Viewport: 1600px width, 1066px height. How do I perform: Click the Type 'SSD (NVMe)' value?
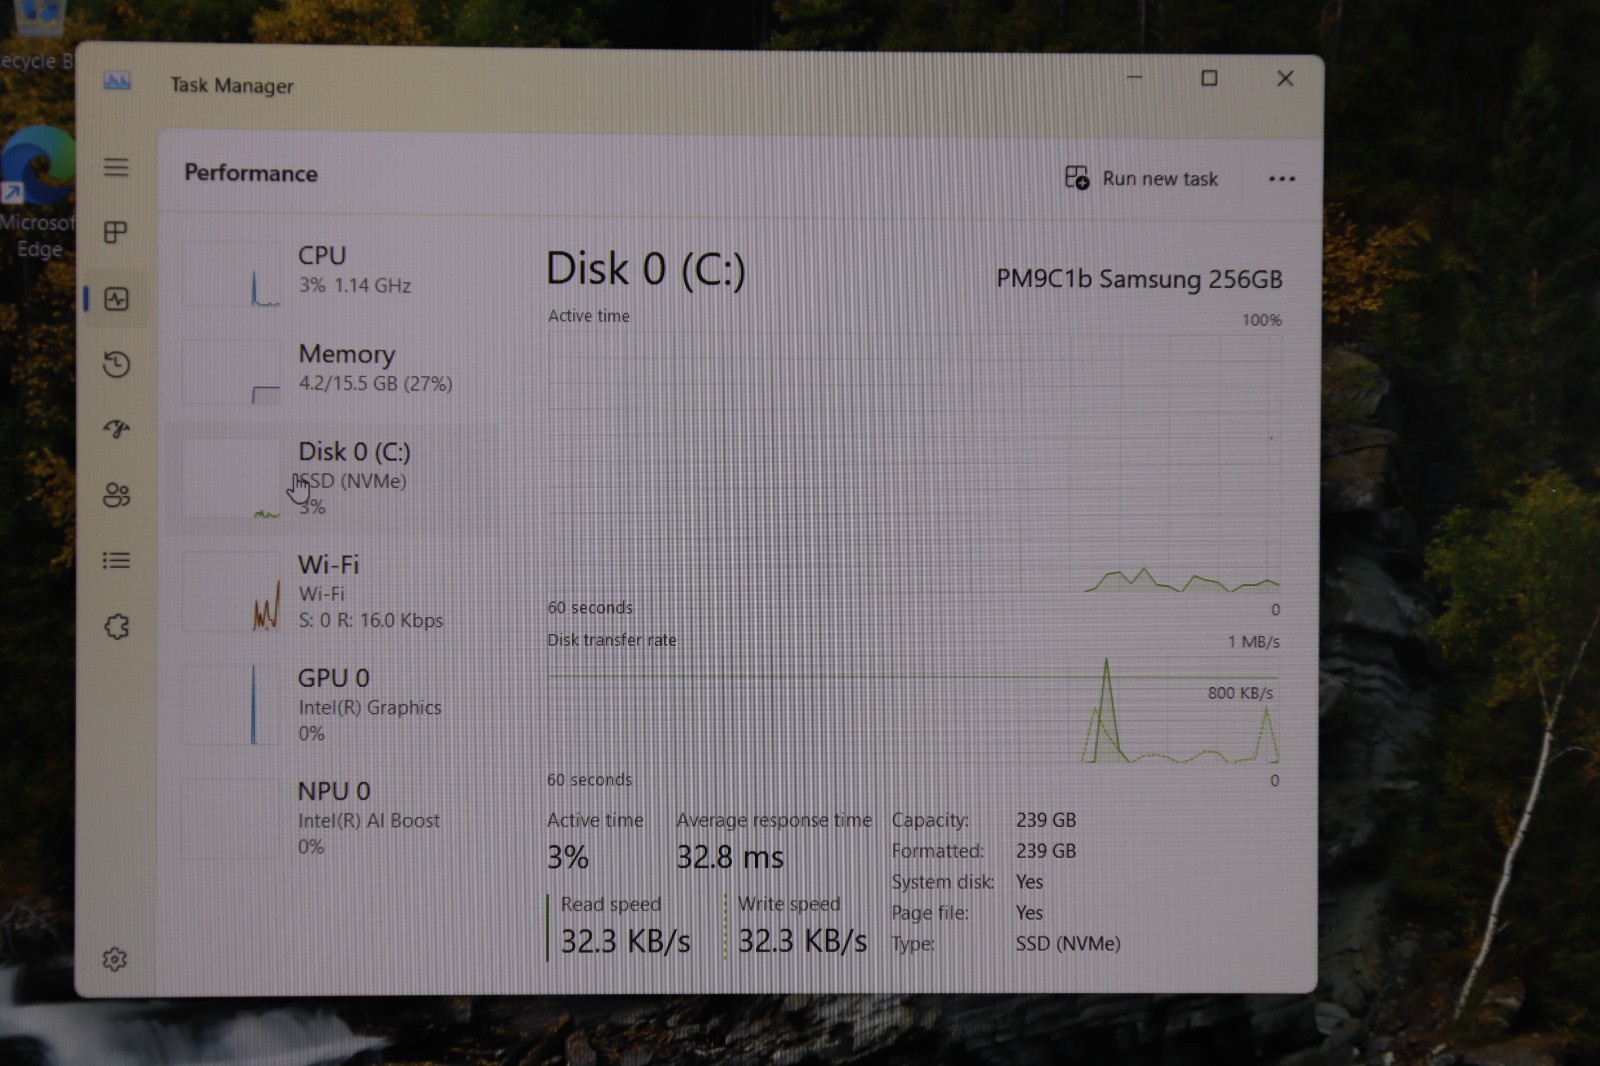coord(1068,943)
